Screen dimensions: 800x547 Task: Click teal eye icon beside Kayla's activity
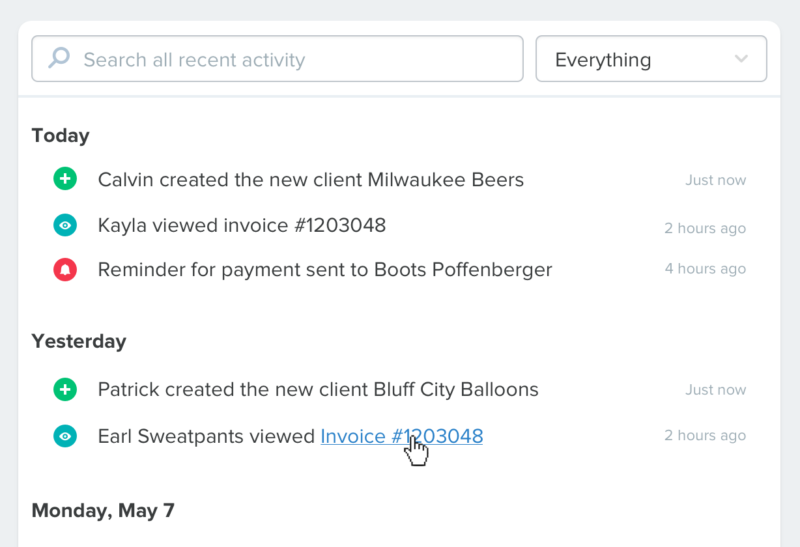65,225
